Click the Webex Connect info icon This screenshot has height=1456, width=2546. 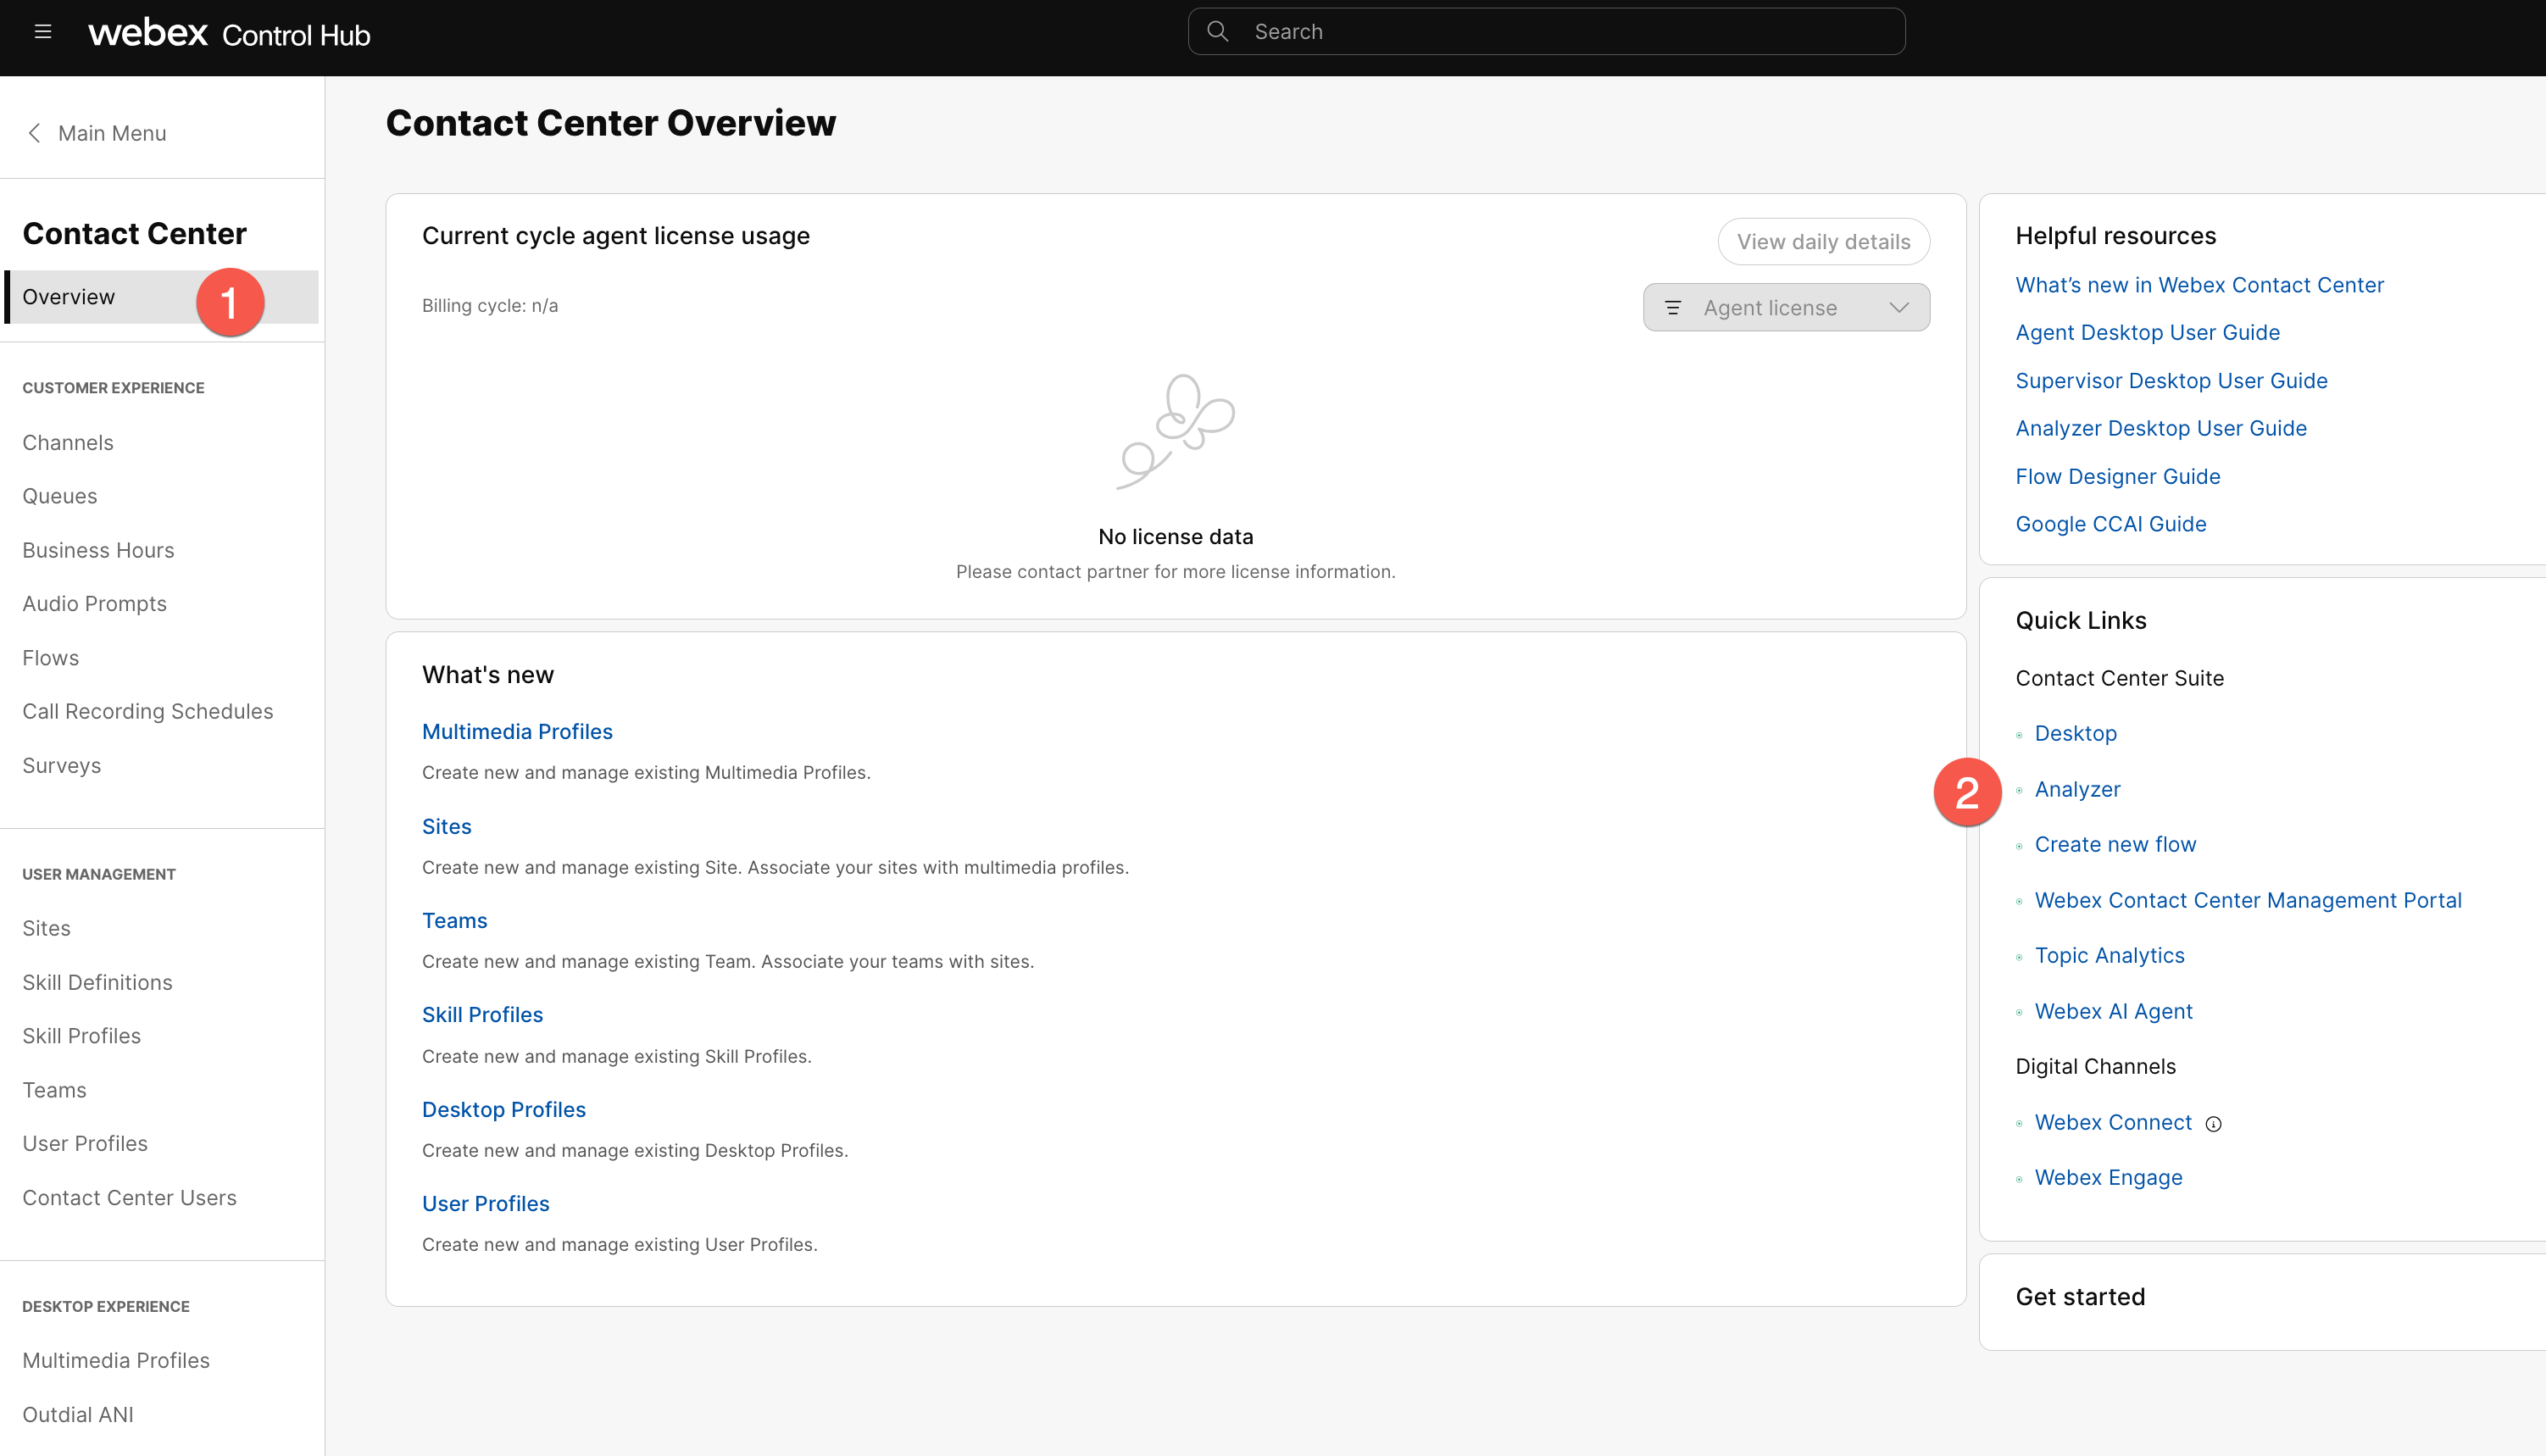pos(2214,1124)
